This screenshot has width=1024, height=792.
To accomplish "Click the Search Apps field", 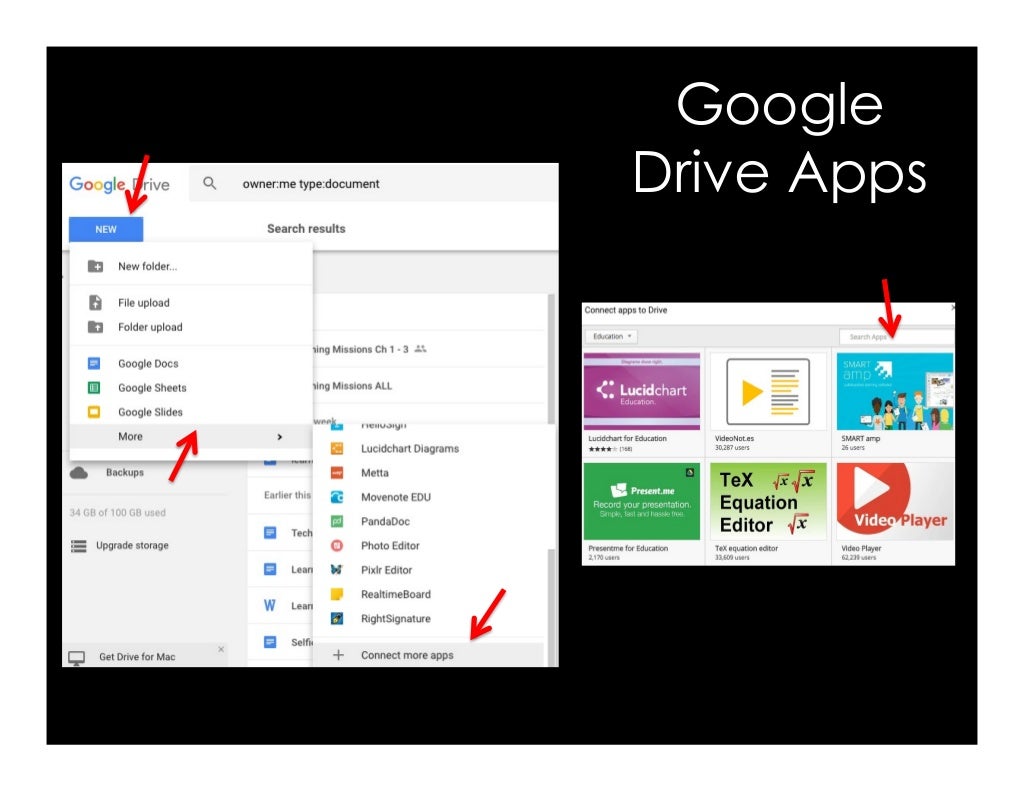I will click(x=895, y=337).
